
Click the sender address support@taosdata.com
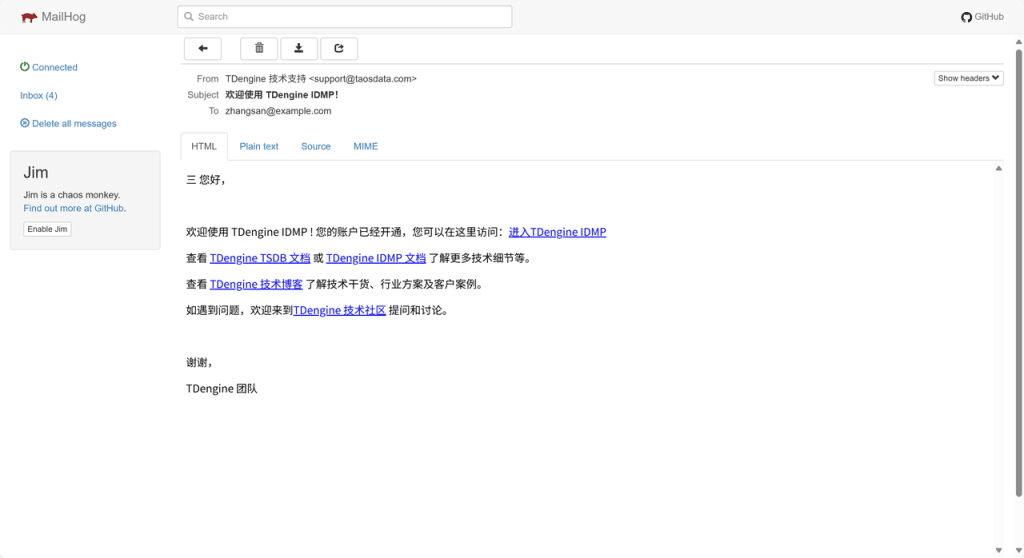pos(362,78)
